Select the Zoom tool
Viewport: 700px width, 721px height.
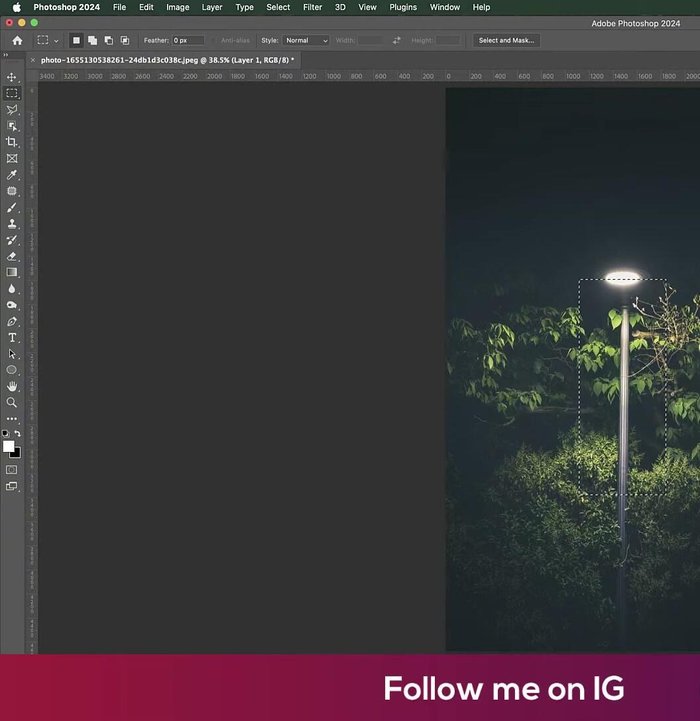point(12,402)
